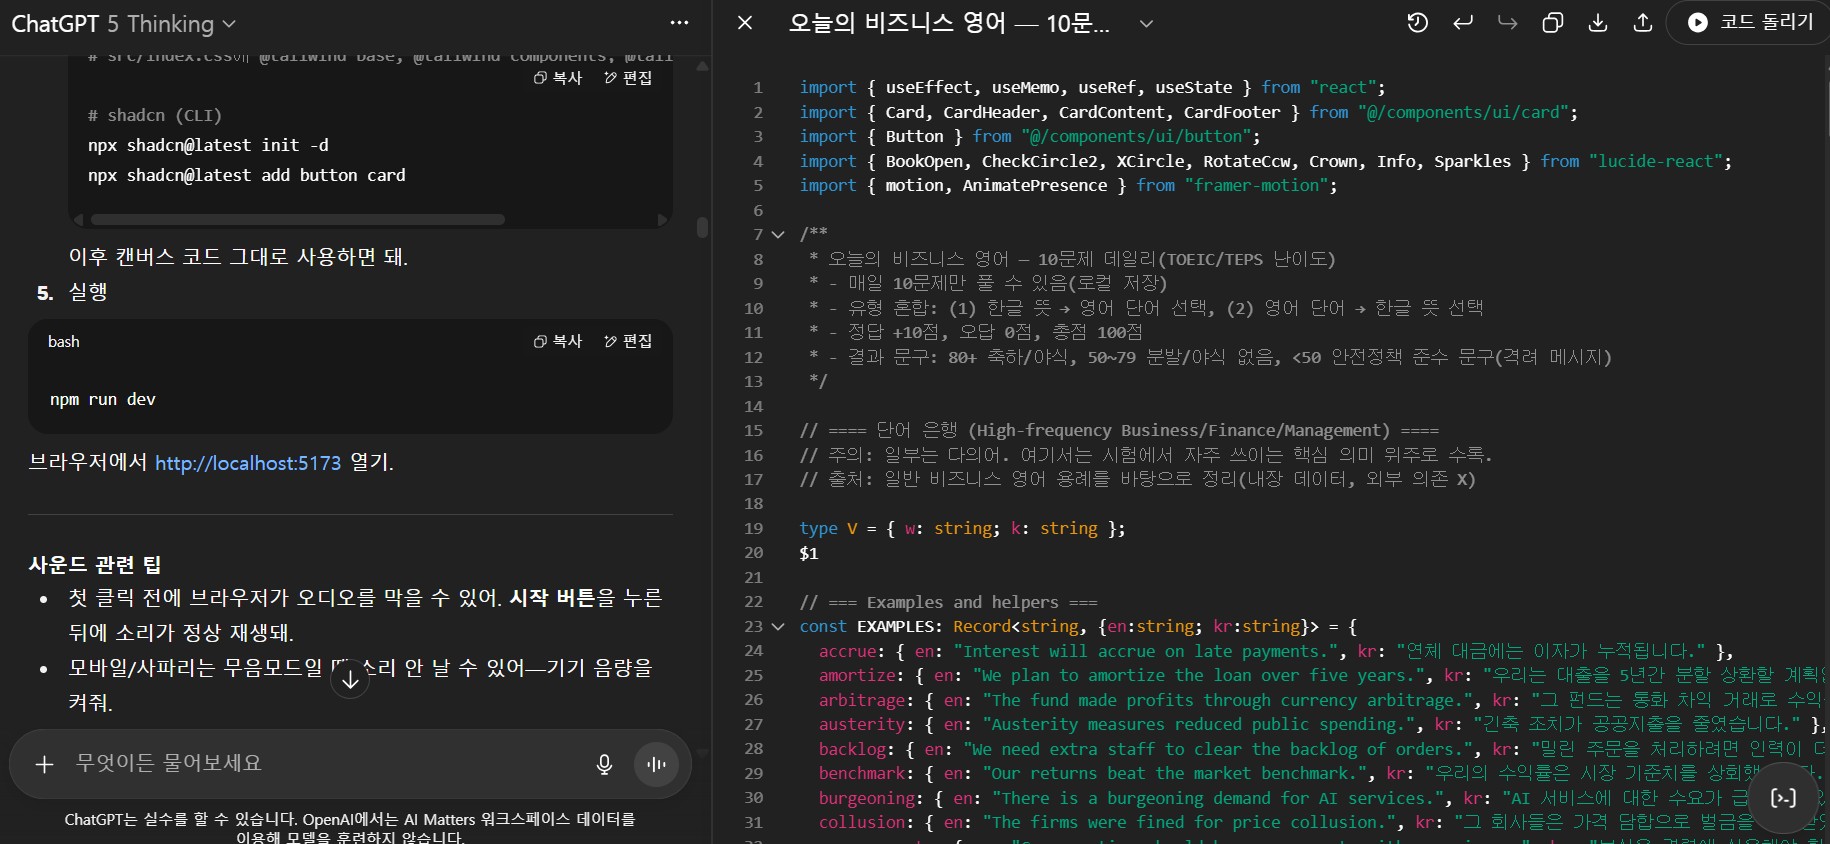The width and height of the screenshot is (1830, 844).
Task: Place cursor on the $1 placeholder line
Action: [x=809, y=553]
